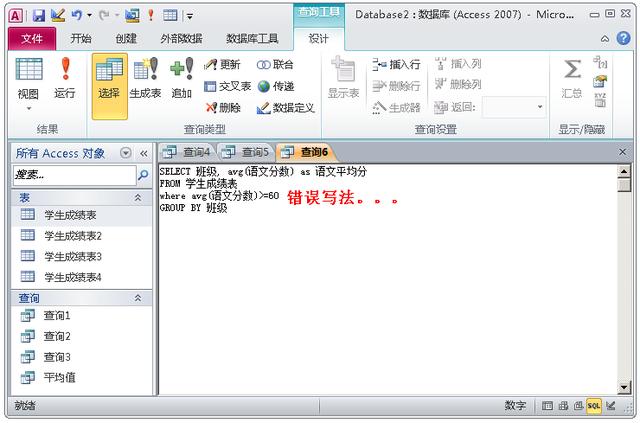Choose the 交叉表 crosstab query
This screenshot has height=423, width=640.
tap(227, 86)
